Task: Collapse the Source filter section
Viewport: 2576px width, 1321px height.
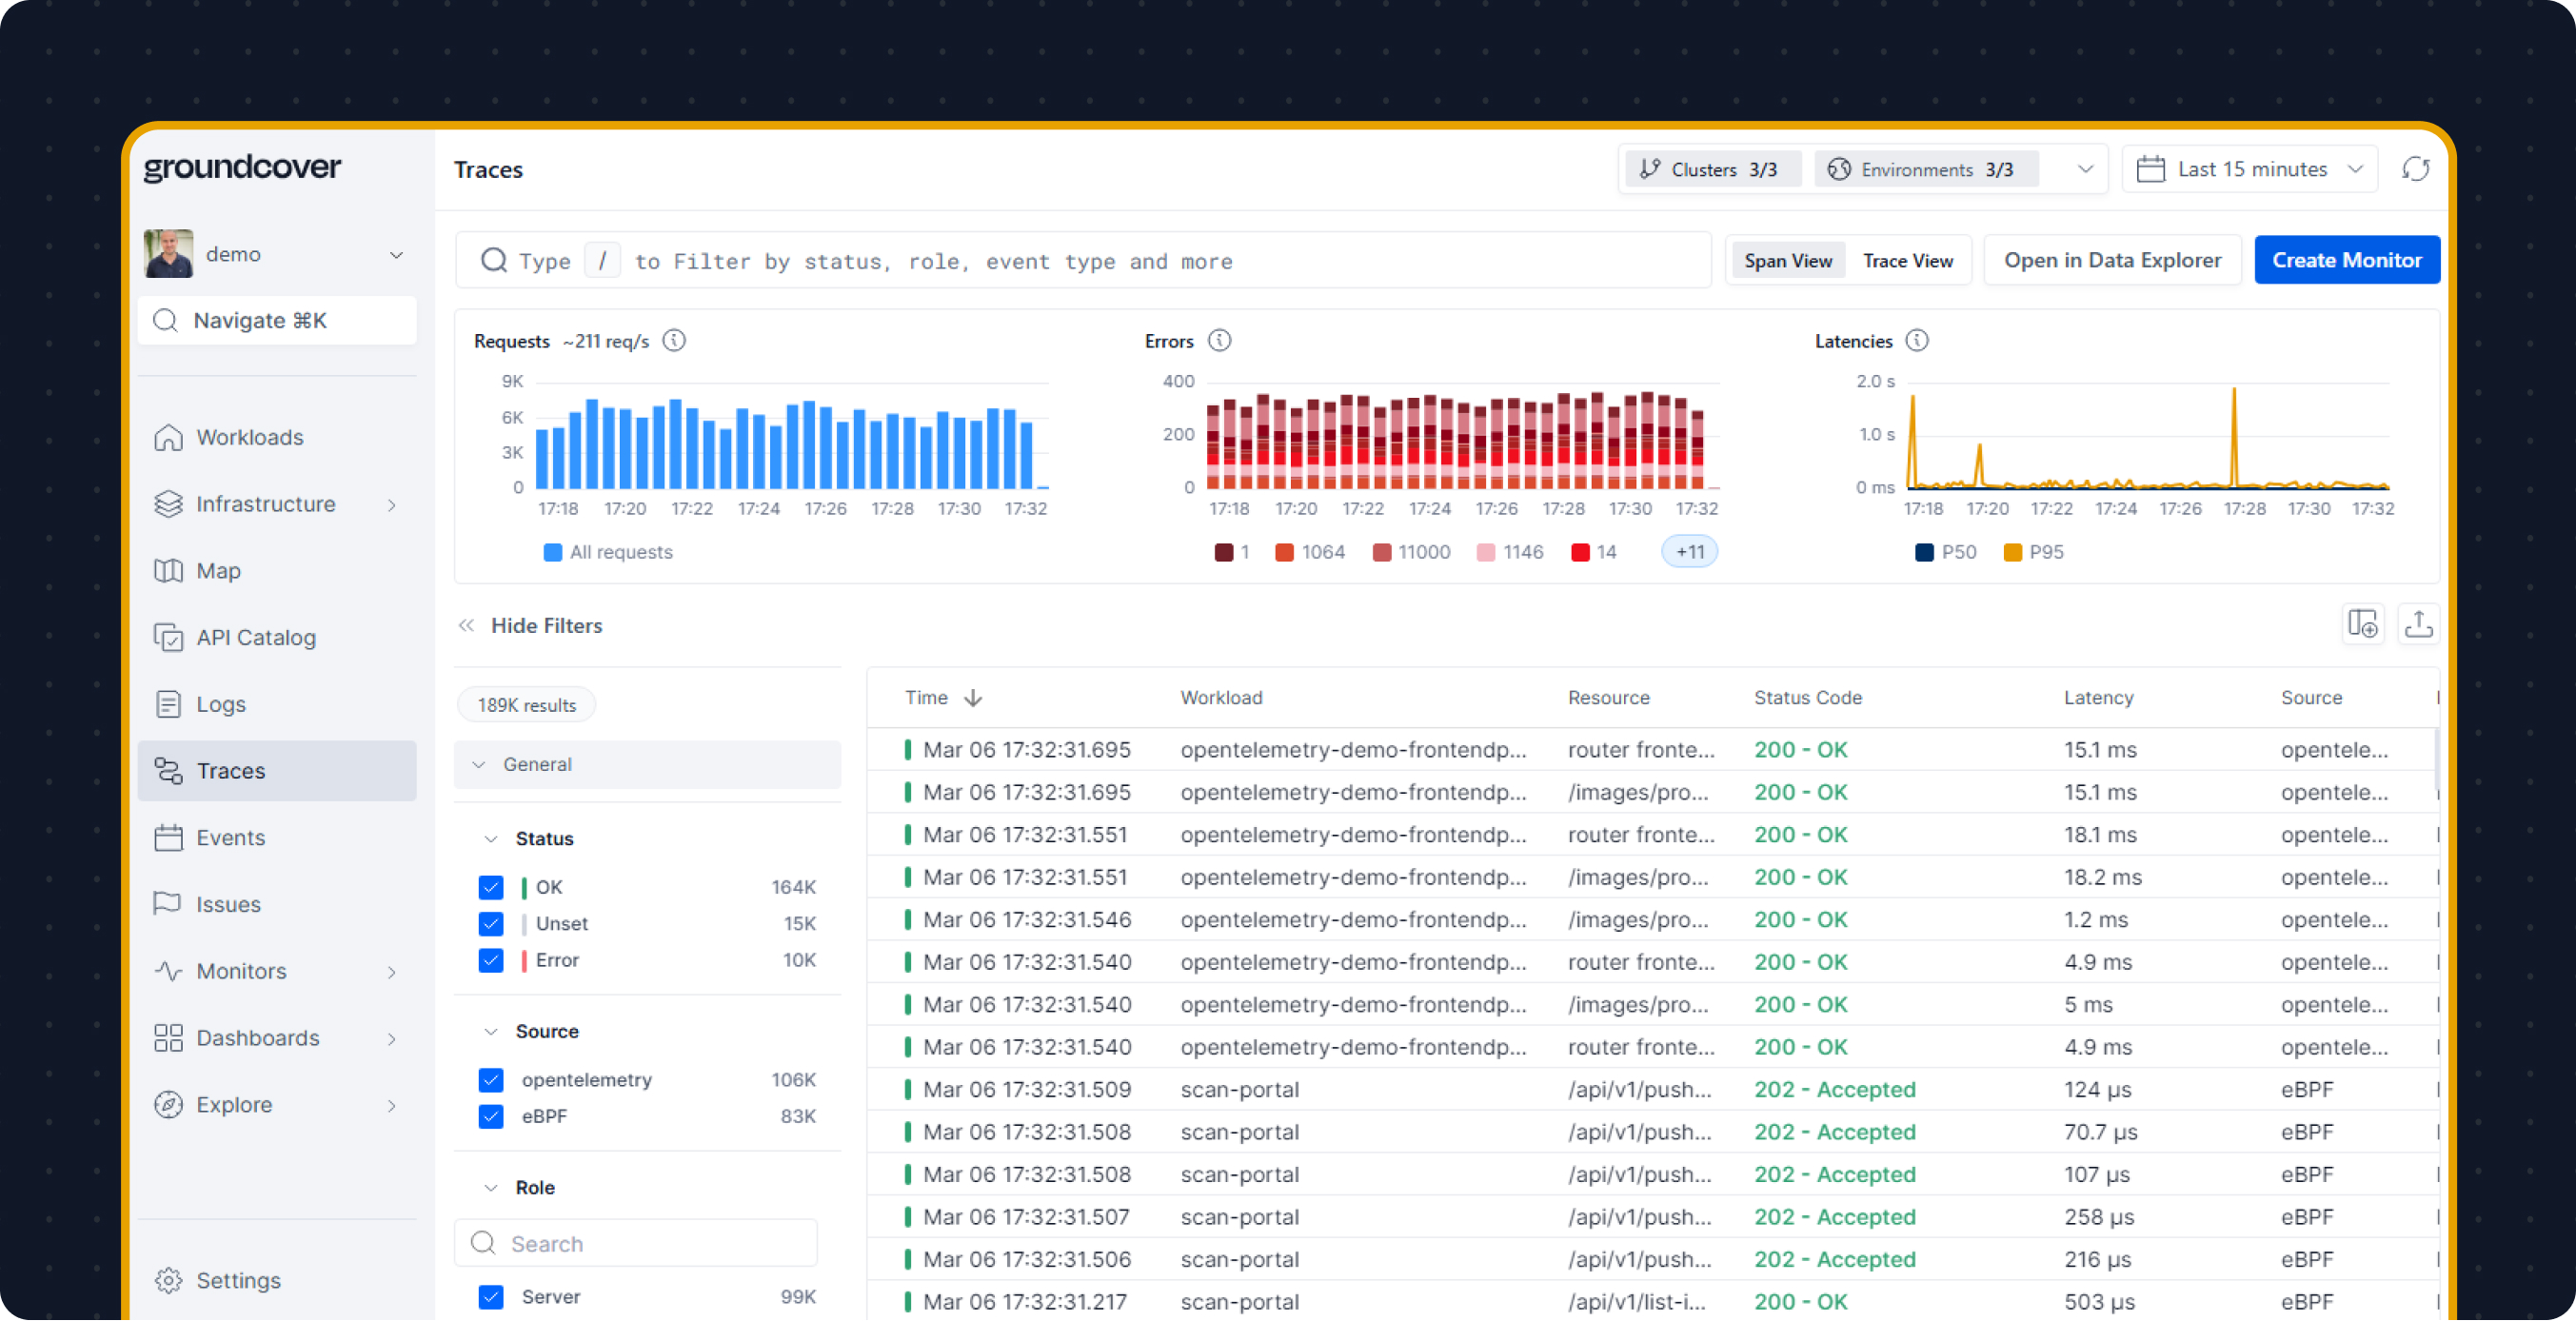Action: (491, 1031)
